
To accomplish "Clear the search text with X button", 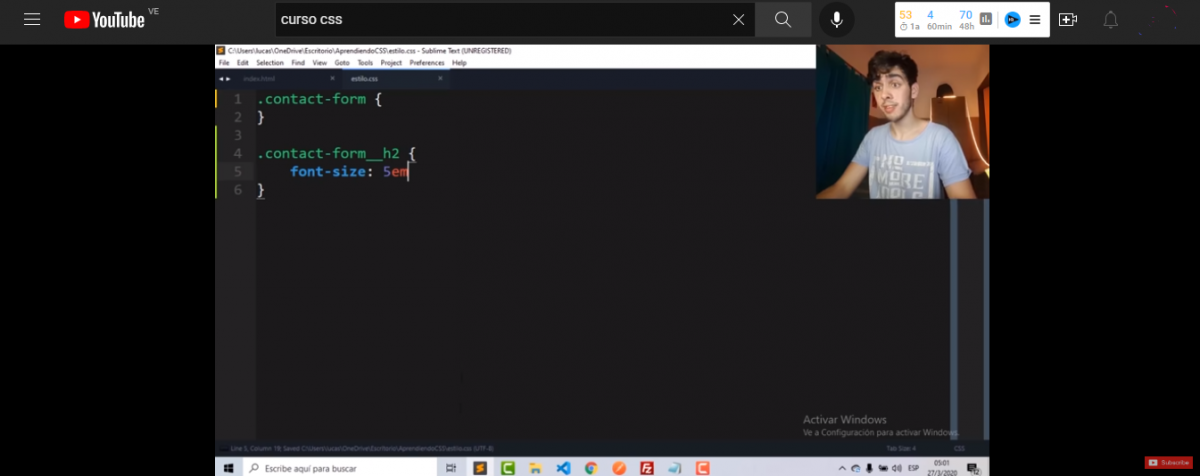I will 738,19.
